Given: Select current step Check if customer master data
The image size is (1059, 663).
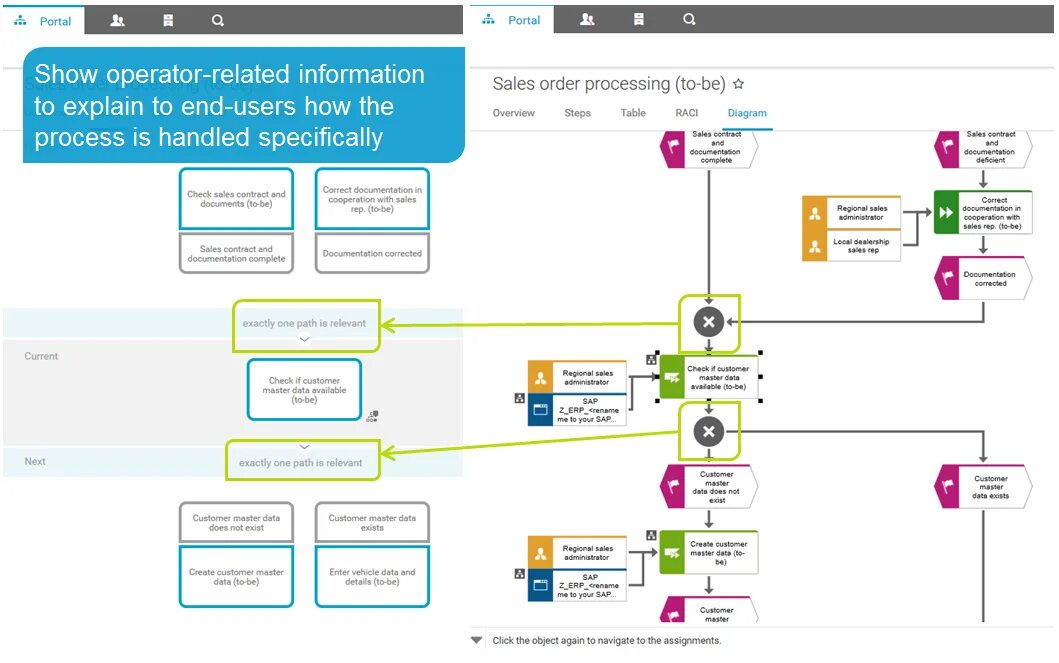Looking at the screenshot, I should (x=305, y=390).
